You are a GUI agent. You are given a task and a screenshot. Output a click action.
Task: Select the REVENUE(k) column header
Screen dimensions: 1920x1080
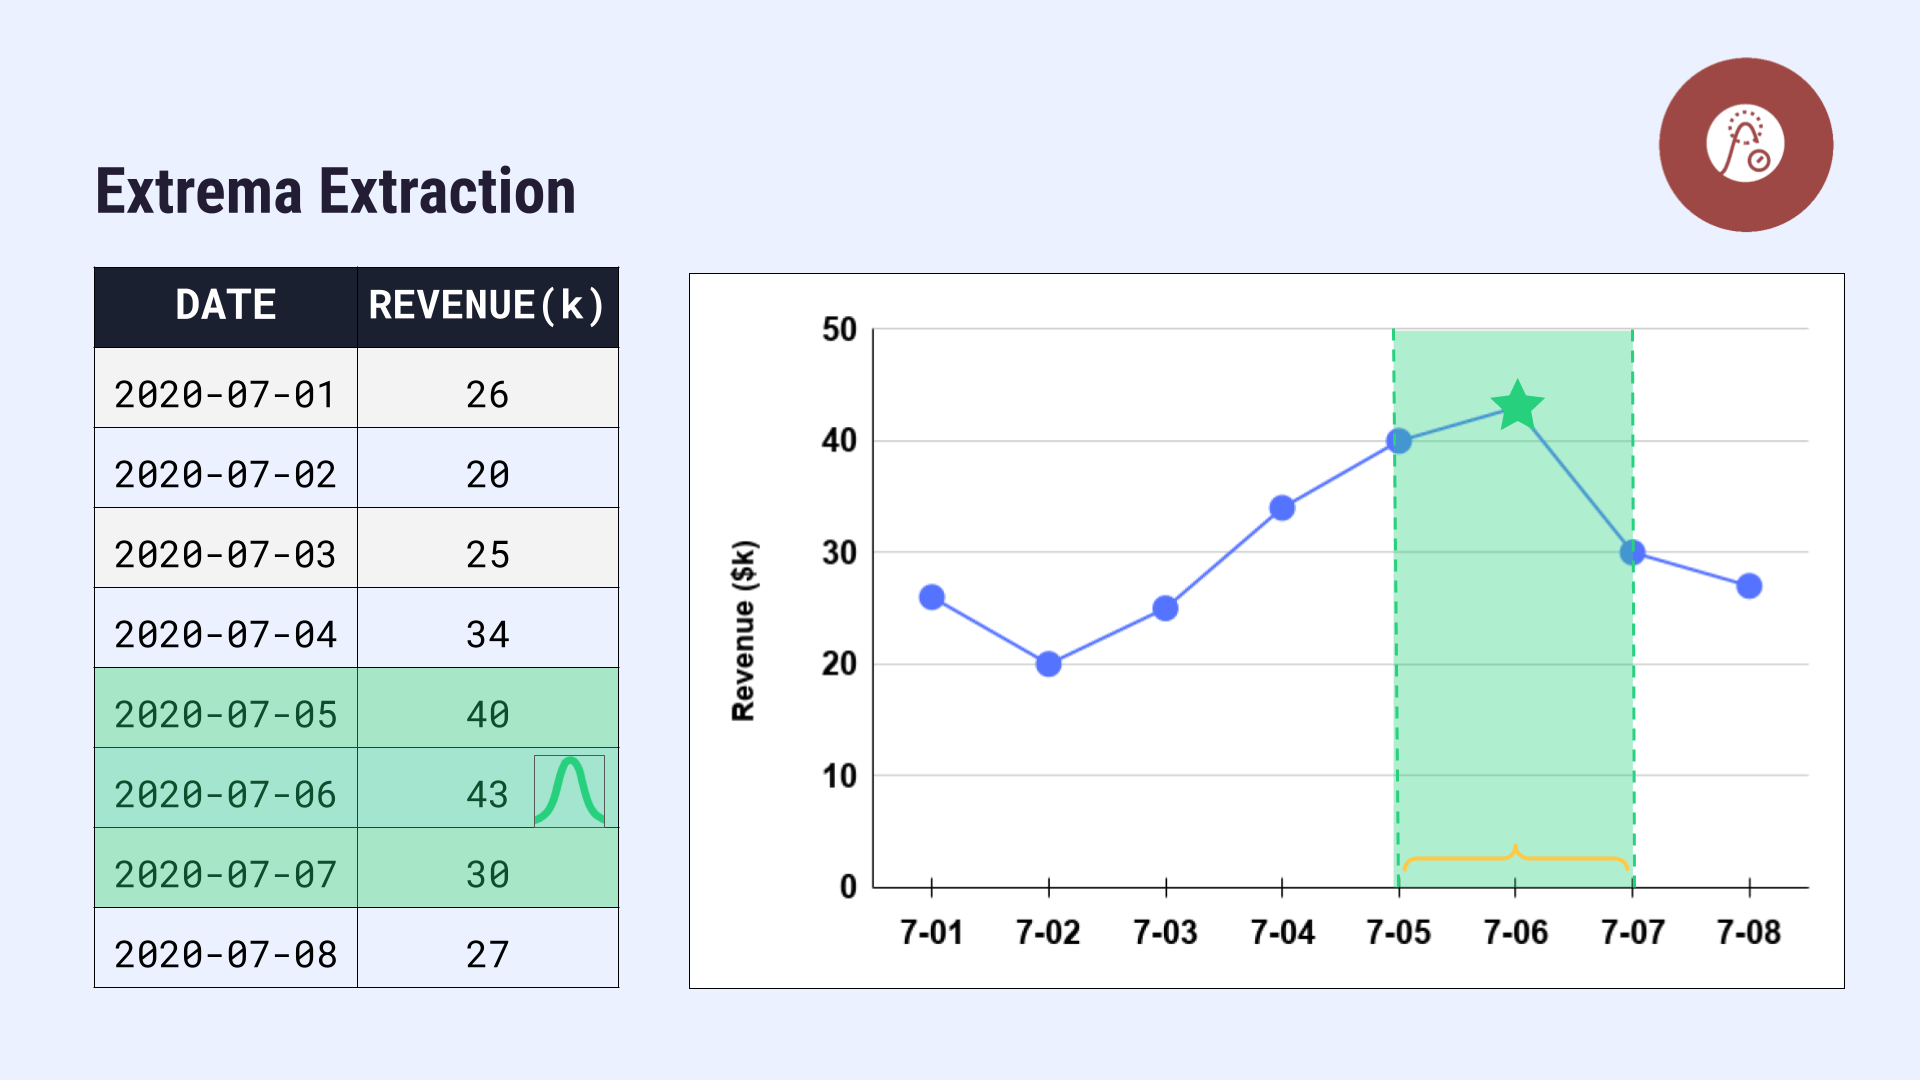pos(487,306)
